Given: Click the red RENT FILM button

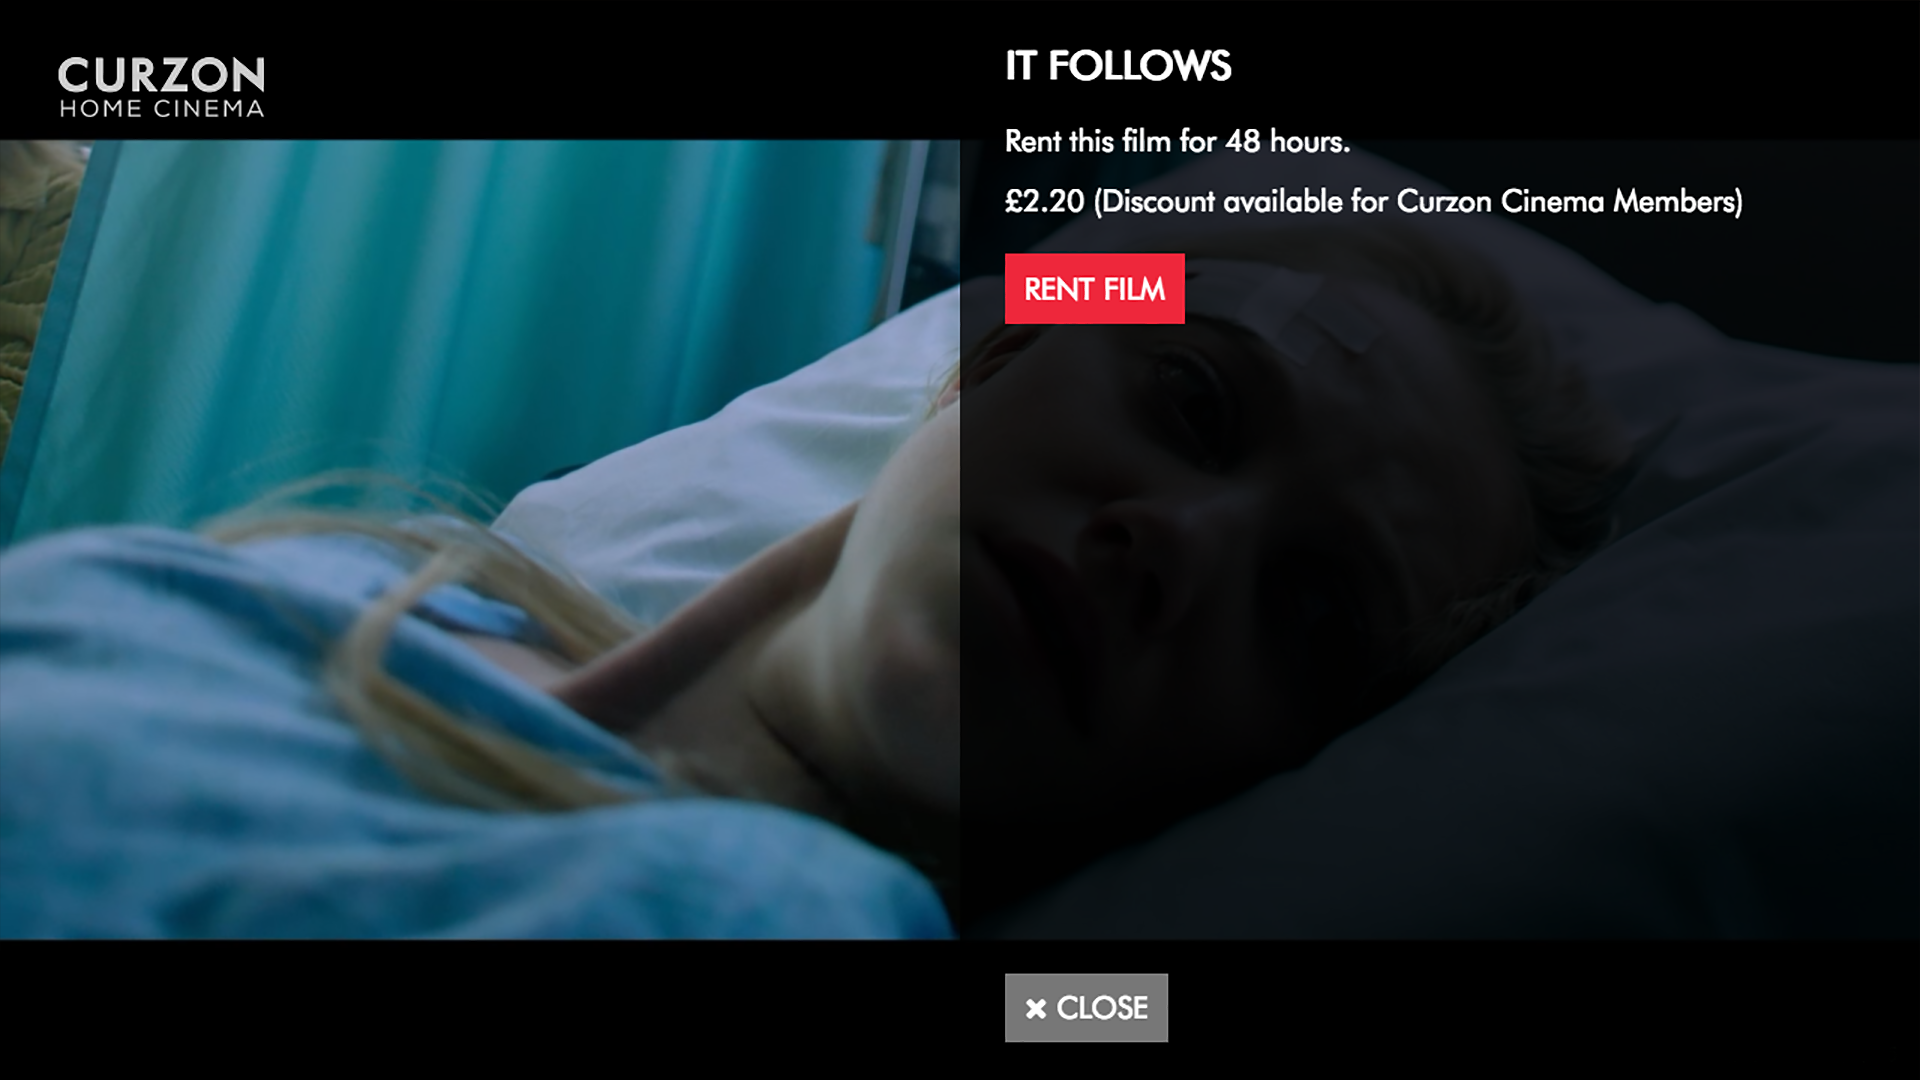Looking at the screenshot, I should (1094, 289).
